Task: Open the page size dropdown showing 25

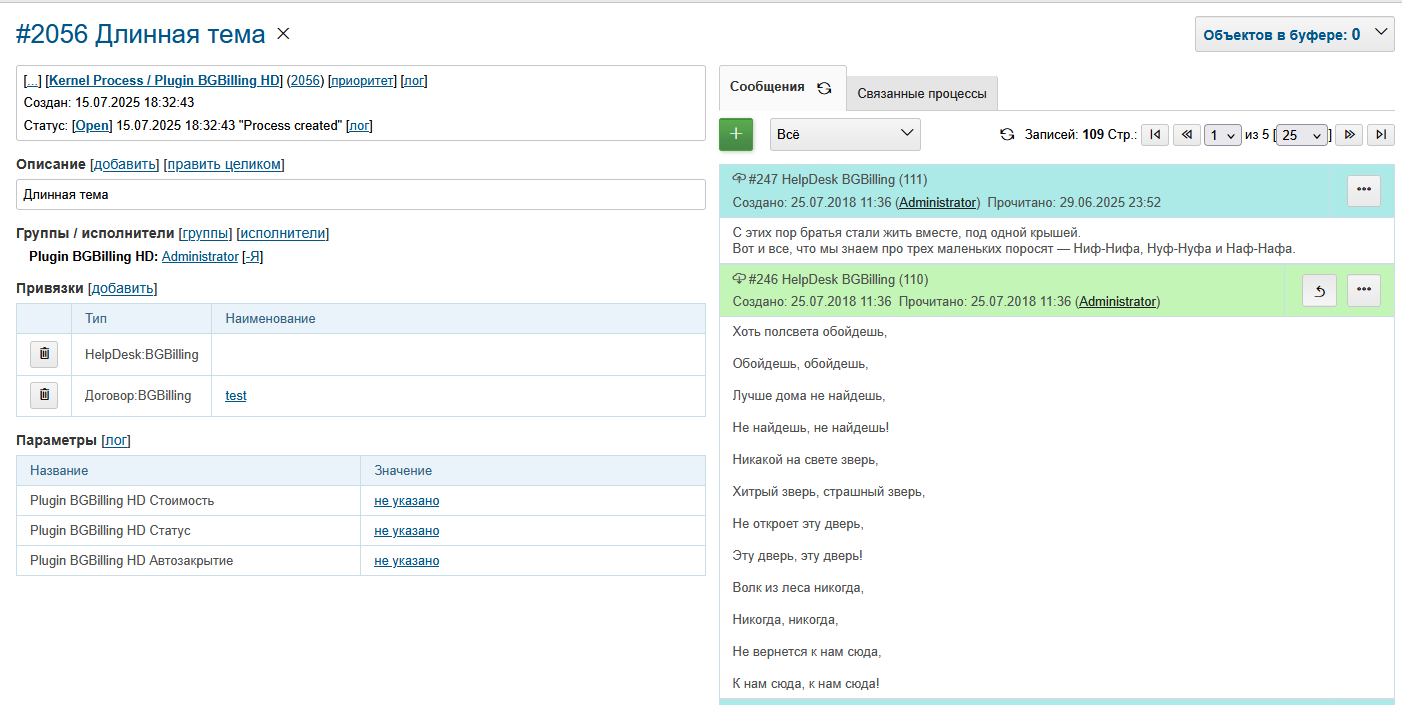Action: coord(1301,133)
